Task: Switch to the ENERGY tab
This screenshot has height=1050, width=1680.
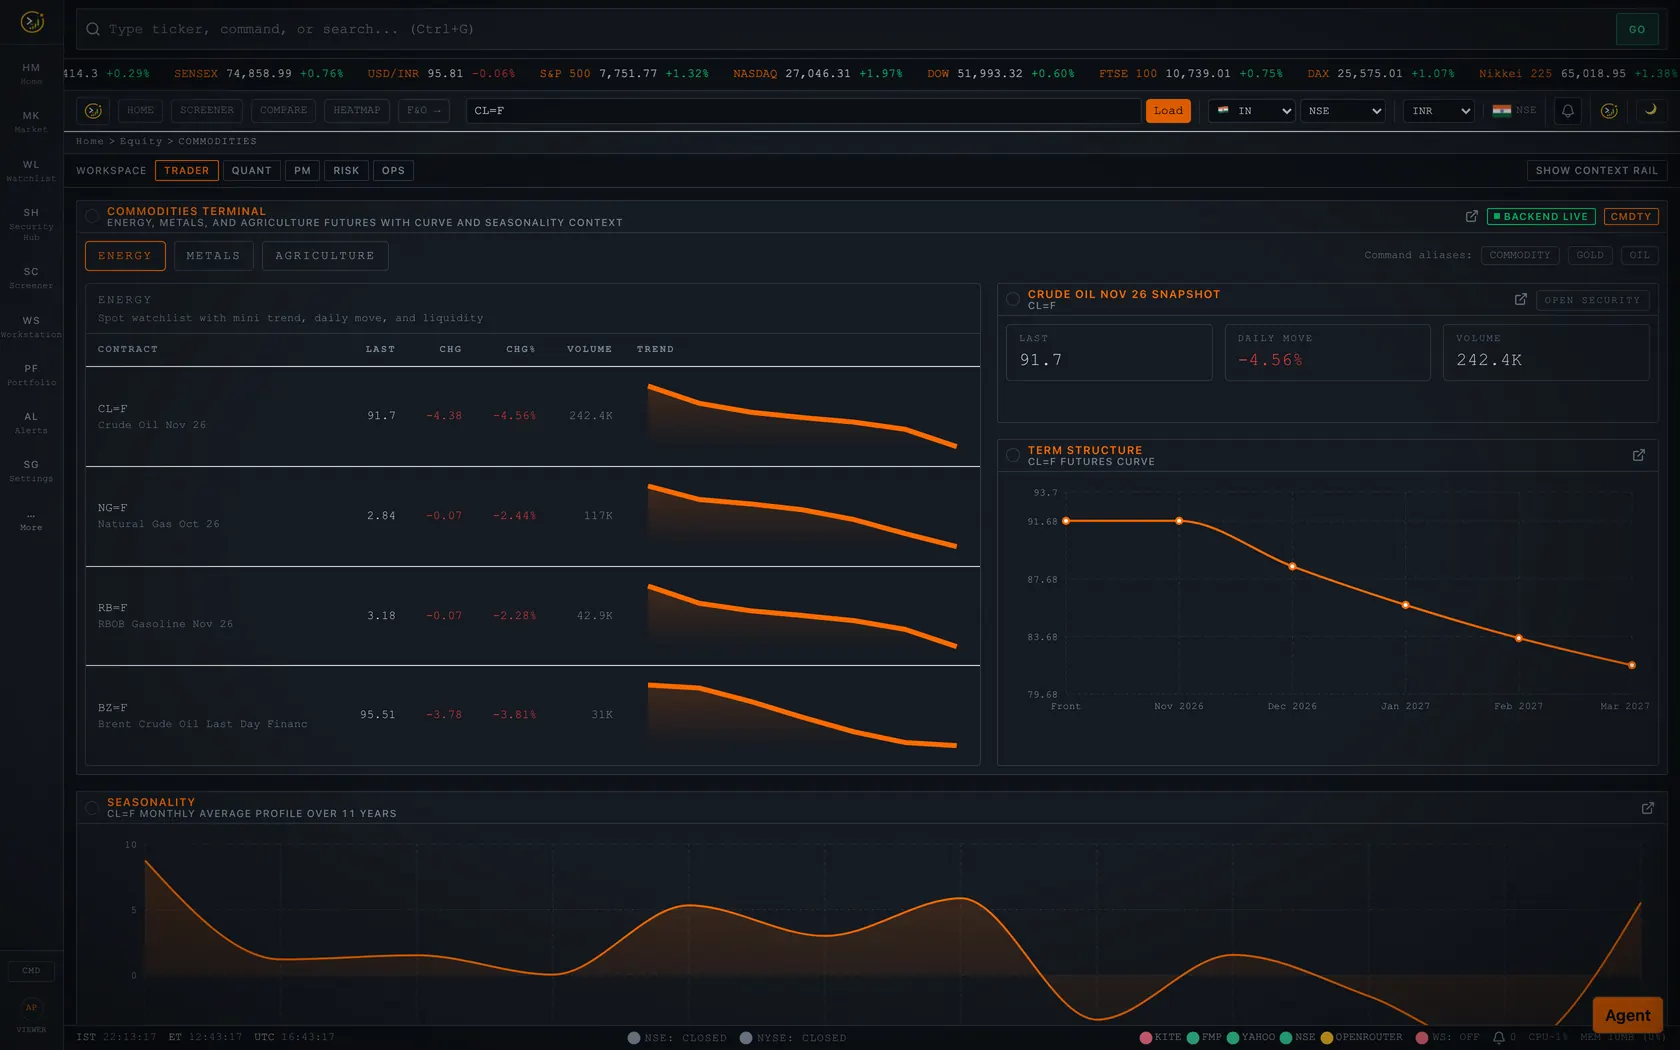Action: 125,256
